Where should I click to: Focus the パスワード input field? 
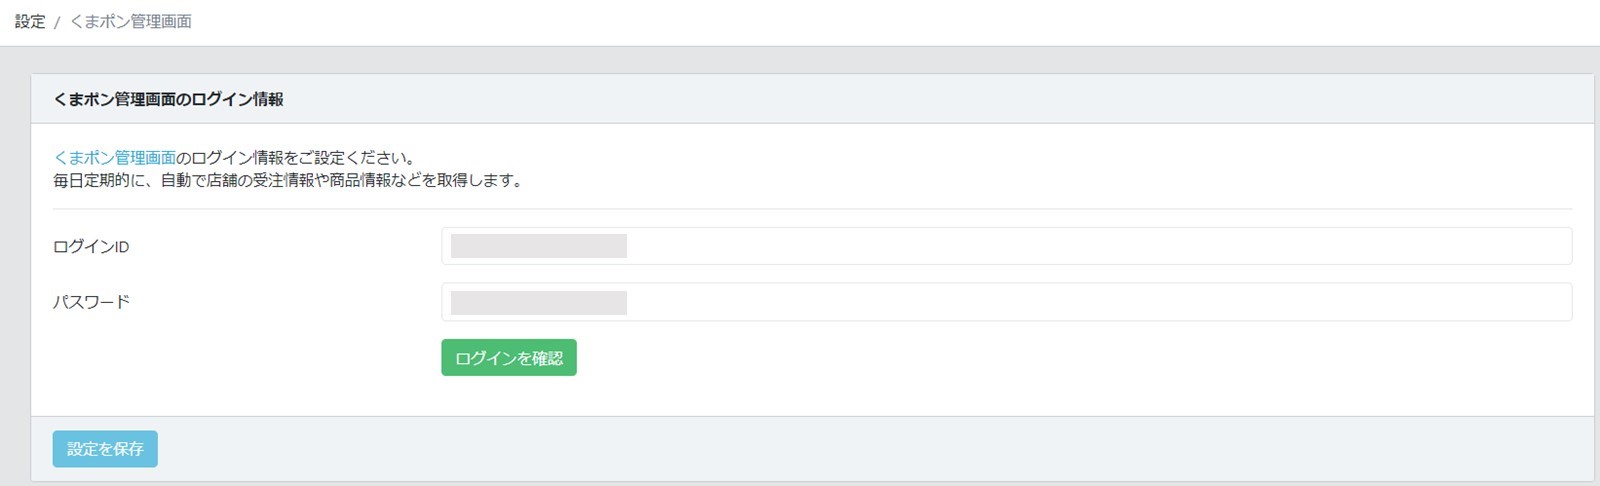1006,302
